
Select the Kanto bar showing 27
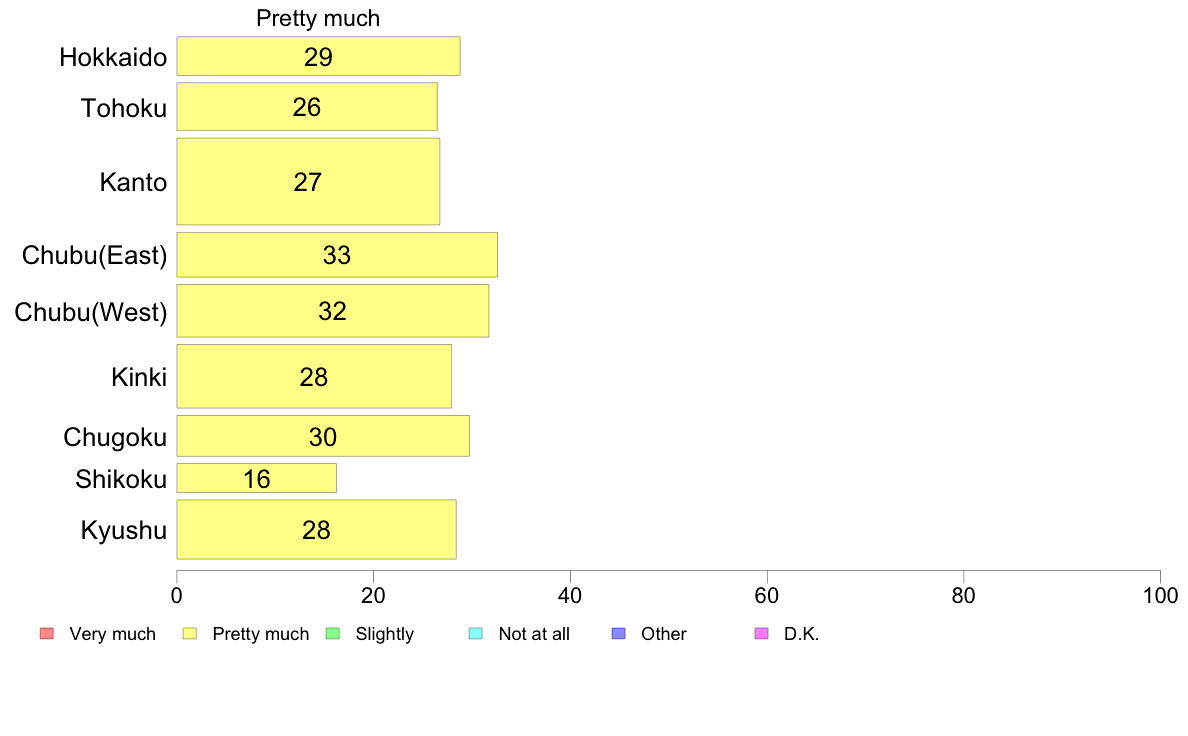308,181
